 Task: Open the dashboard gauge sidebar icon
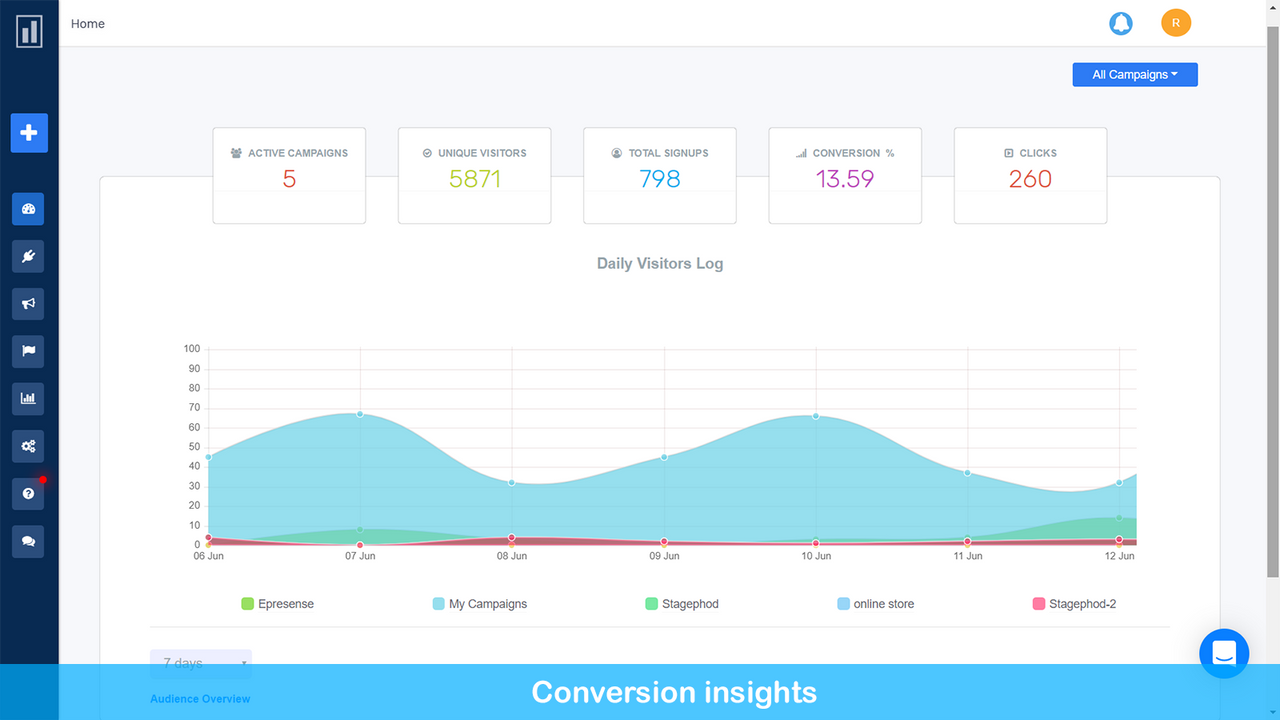[x=28, y=209]
